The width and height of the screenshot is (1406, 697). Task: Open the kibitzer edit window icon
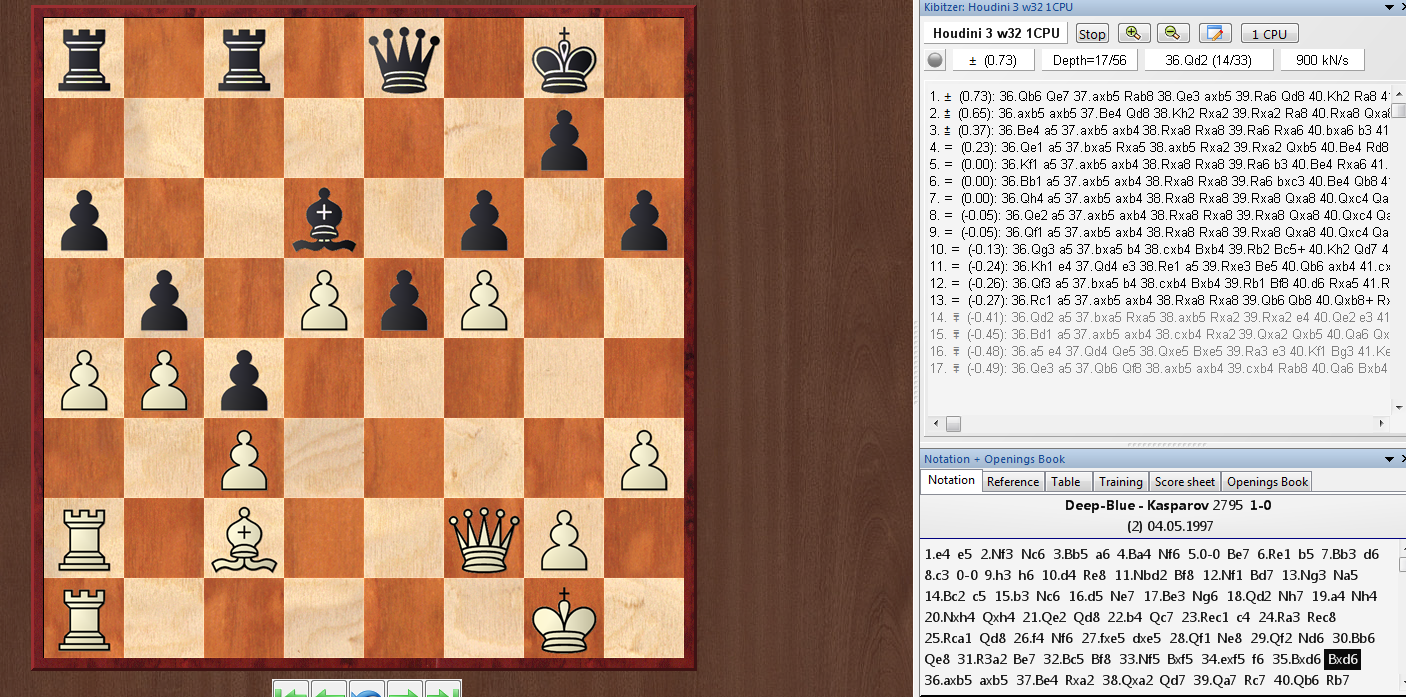point(1215,33)
